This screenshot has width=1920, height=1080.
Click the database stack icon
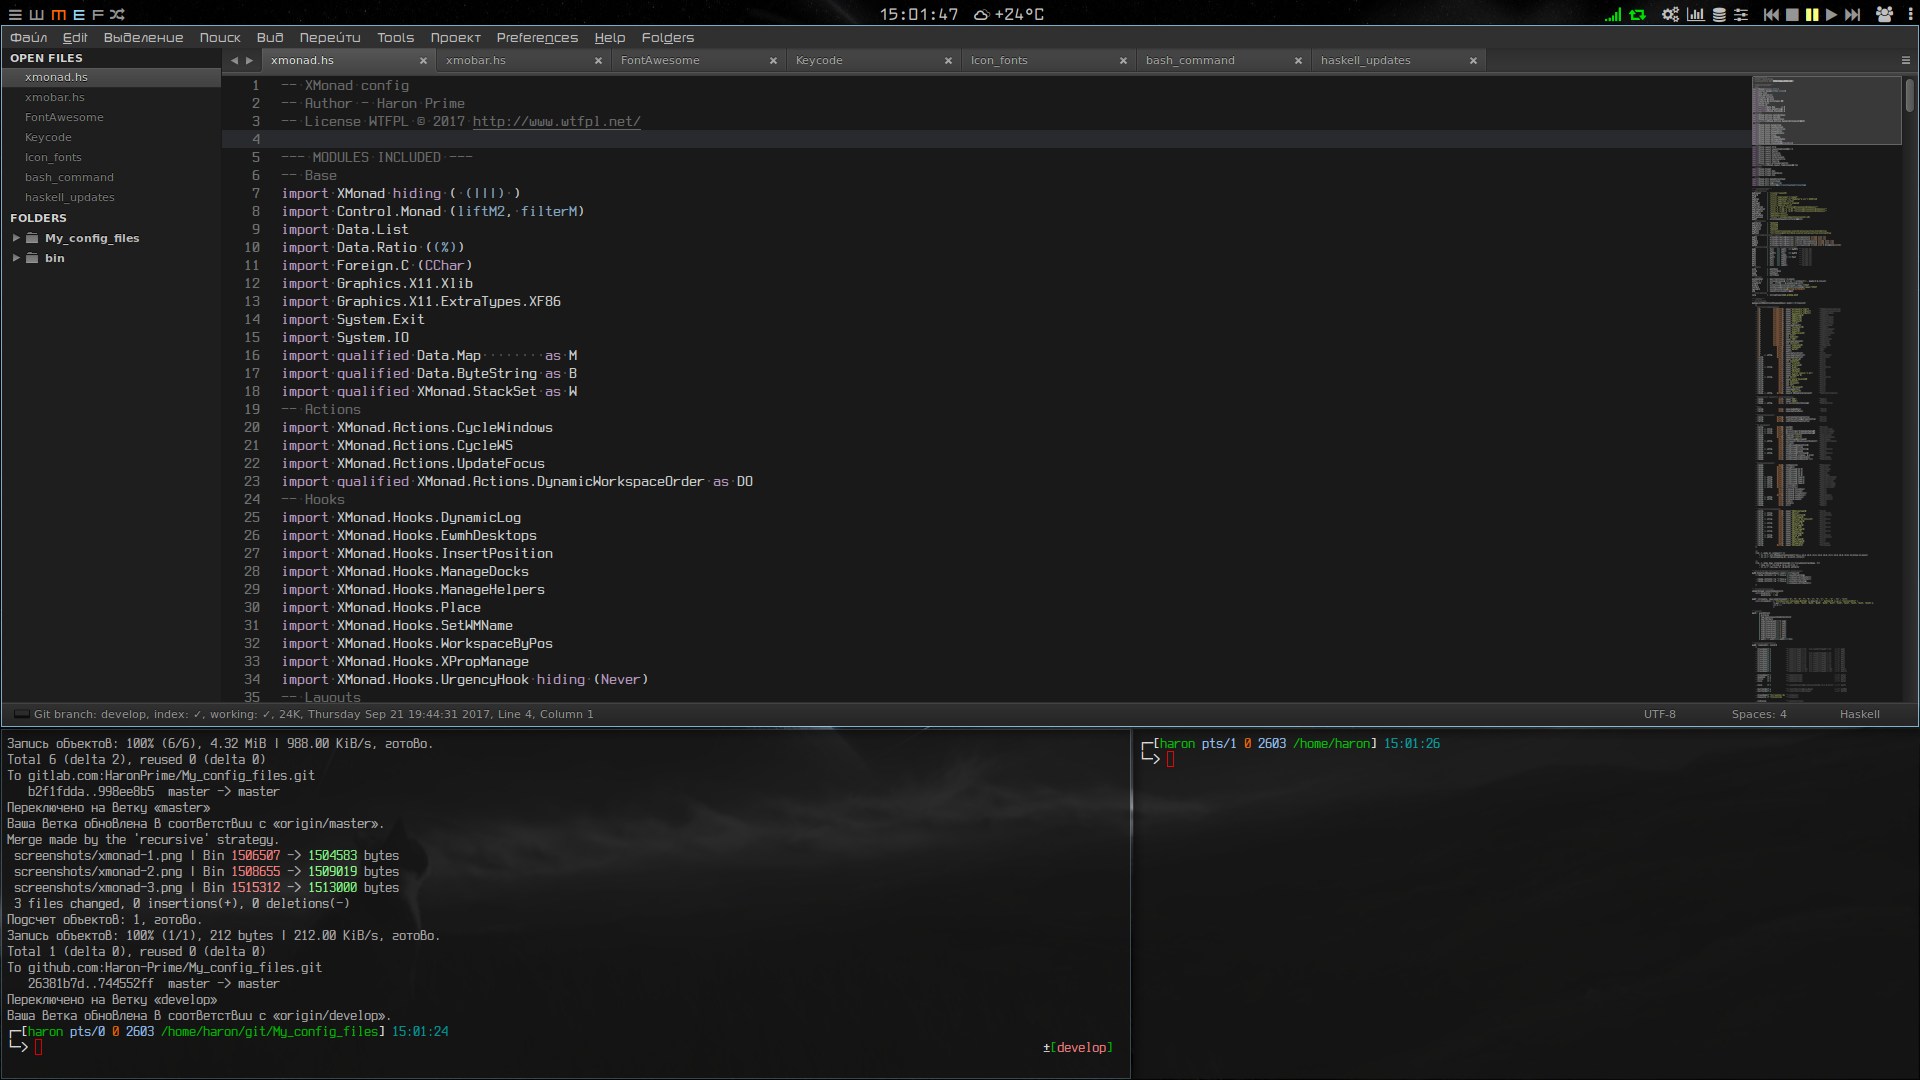point(1719,14)
